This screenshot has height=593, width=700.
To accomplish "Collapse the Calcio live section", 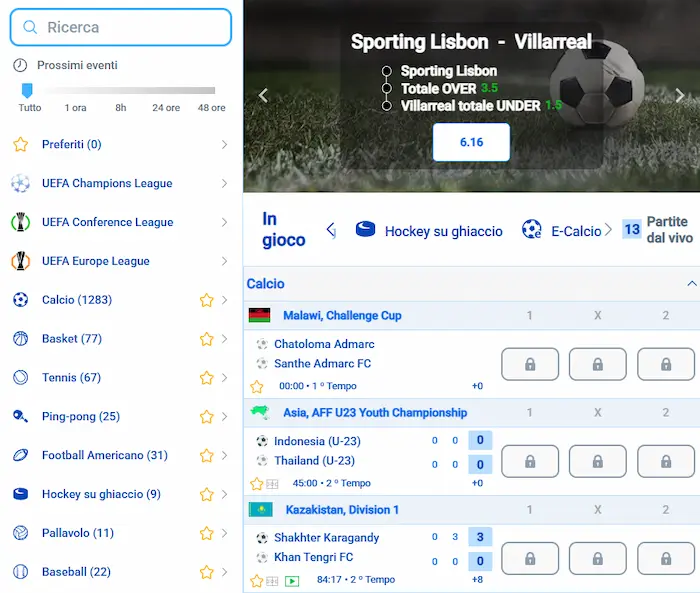I will (x=692, y=284).
